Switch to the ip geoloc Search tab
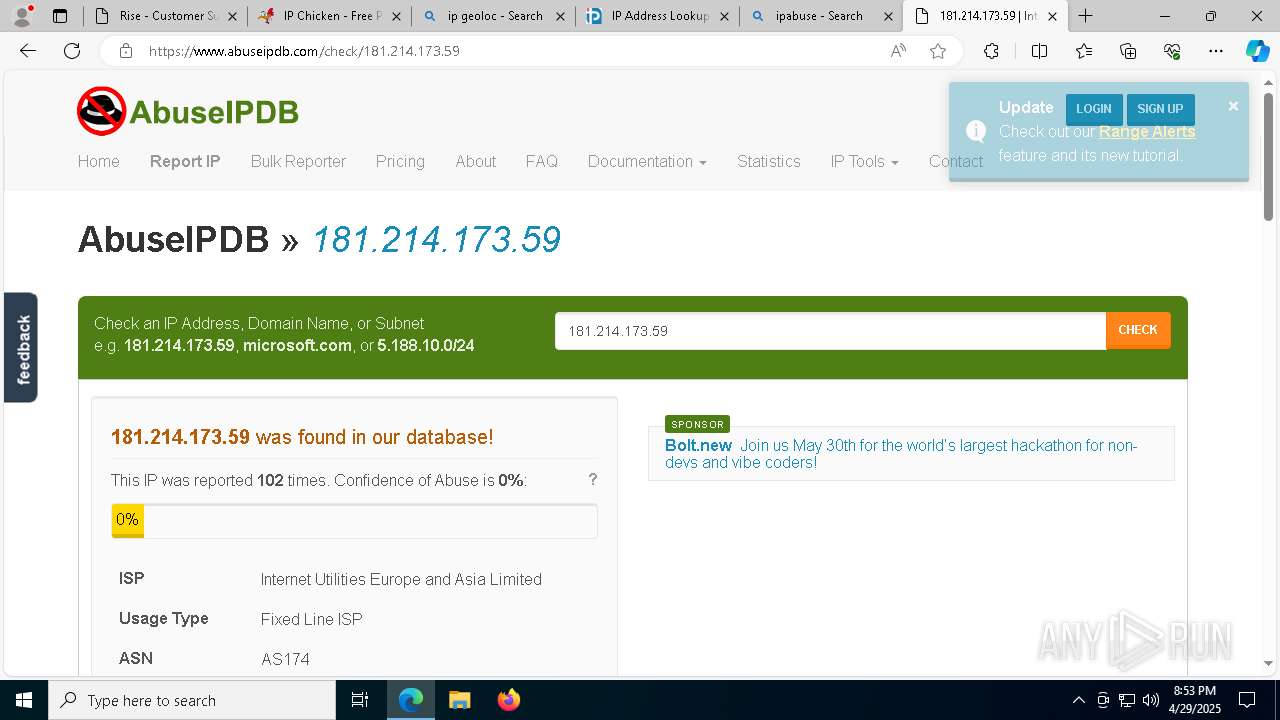The image size is (1280, 720). [x=494, y=16]
